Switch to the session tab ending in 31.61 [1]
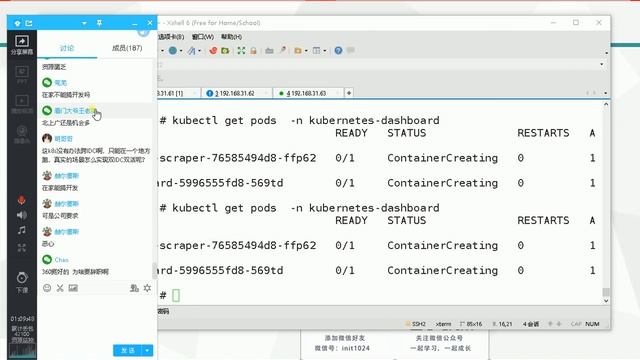This screenshot has height=360, width=640. tap(178, 93)
